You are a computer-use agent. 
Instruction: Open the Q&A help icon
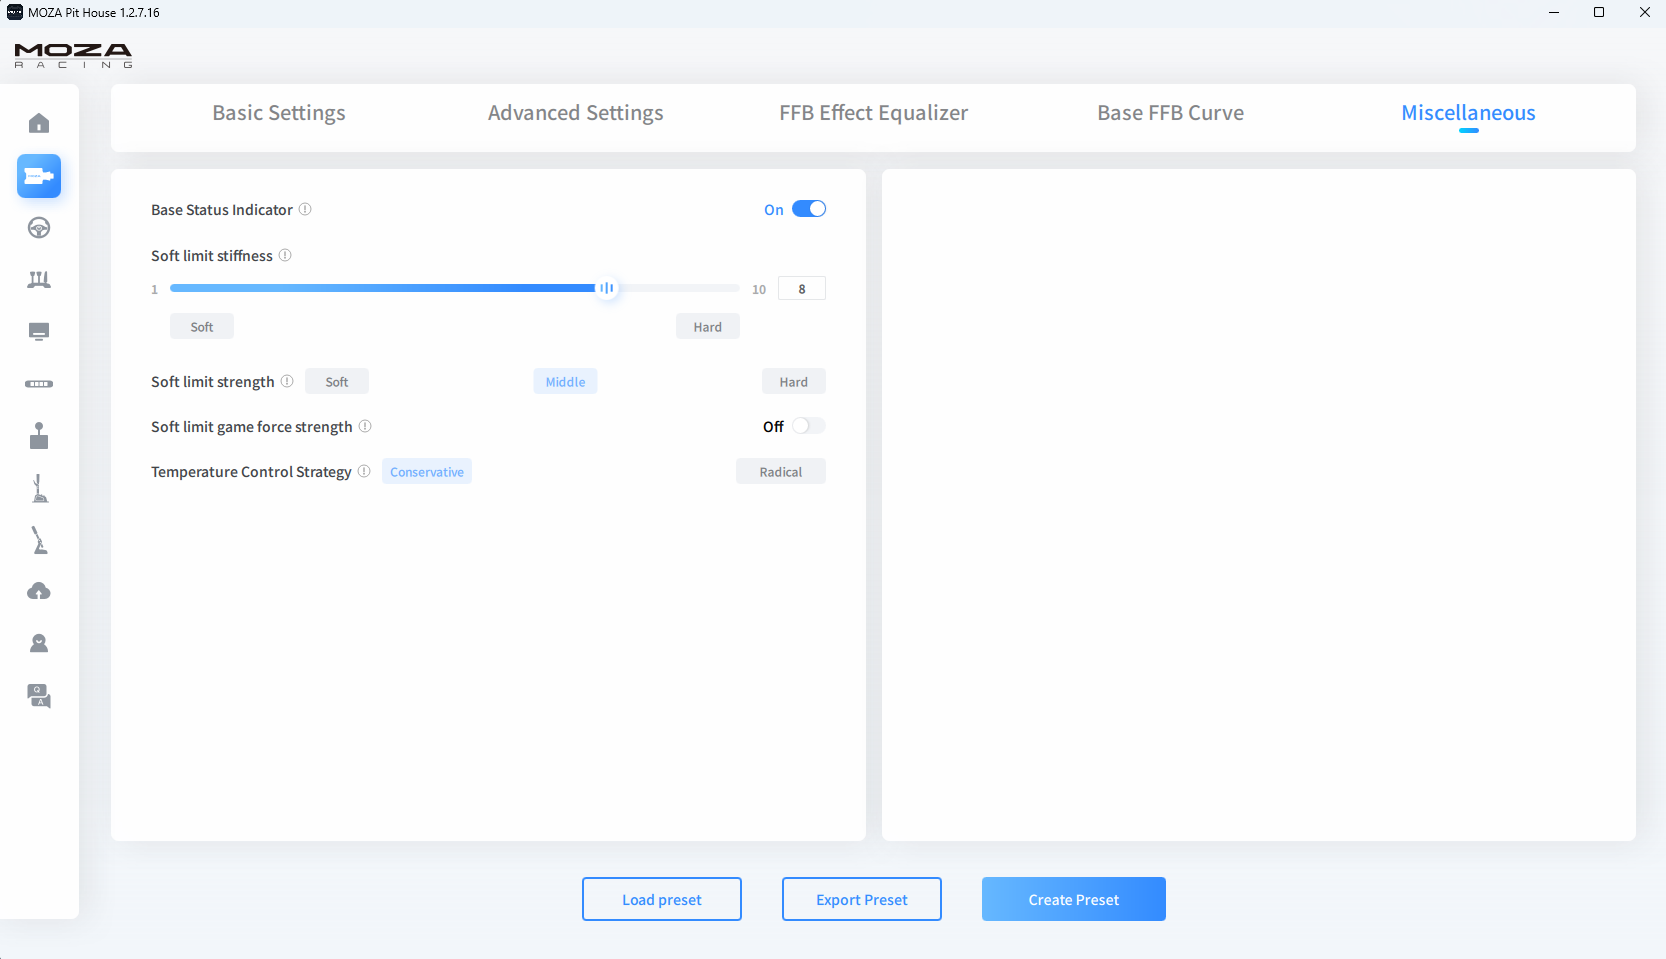pos(39,696)
